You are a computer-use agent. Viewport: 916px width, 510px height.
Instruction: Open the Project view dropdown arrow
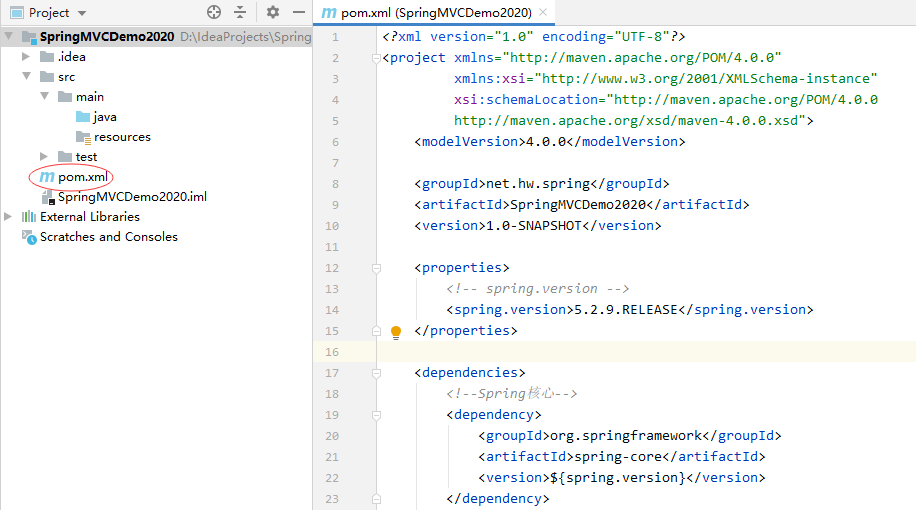pyautogui.click(x=82, y=13)
